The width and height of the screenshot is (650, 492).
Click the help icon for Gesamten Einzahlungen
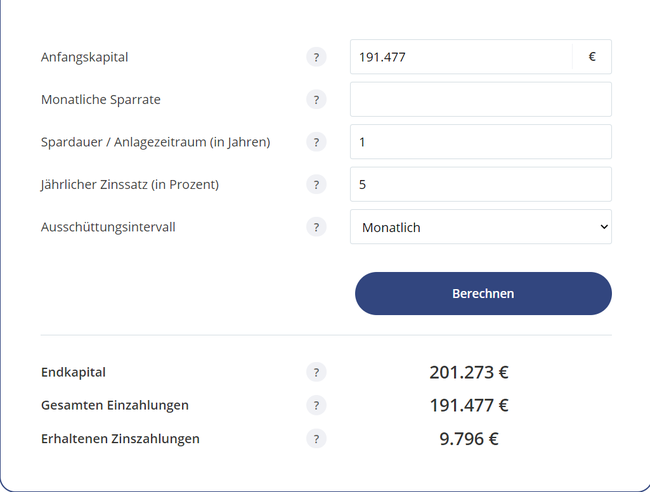tap(316, 405)
